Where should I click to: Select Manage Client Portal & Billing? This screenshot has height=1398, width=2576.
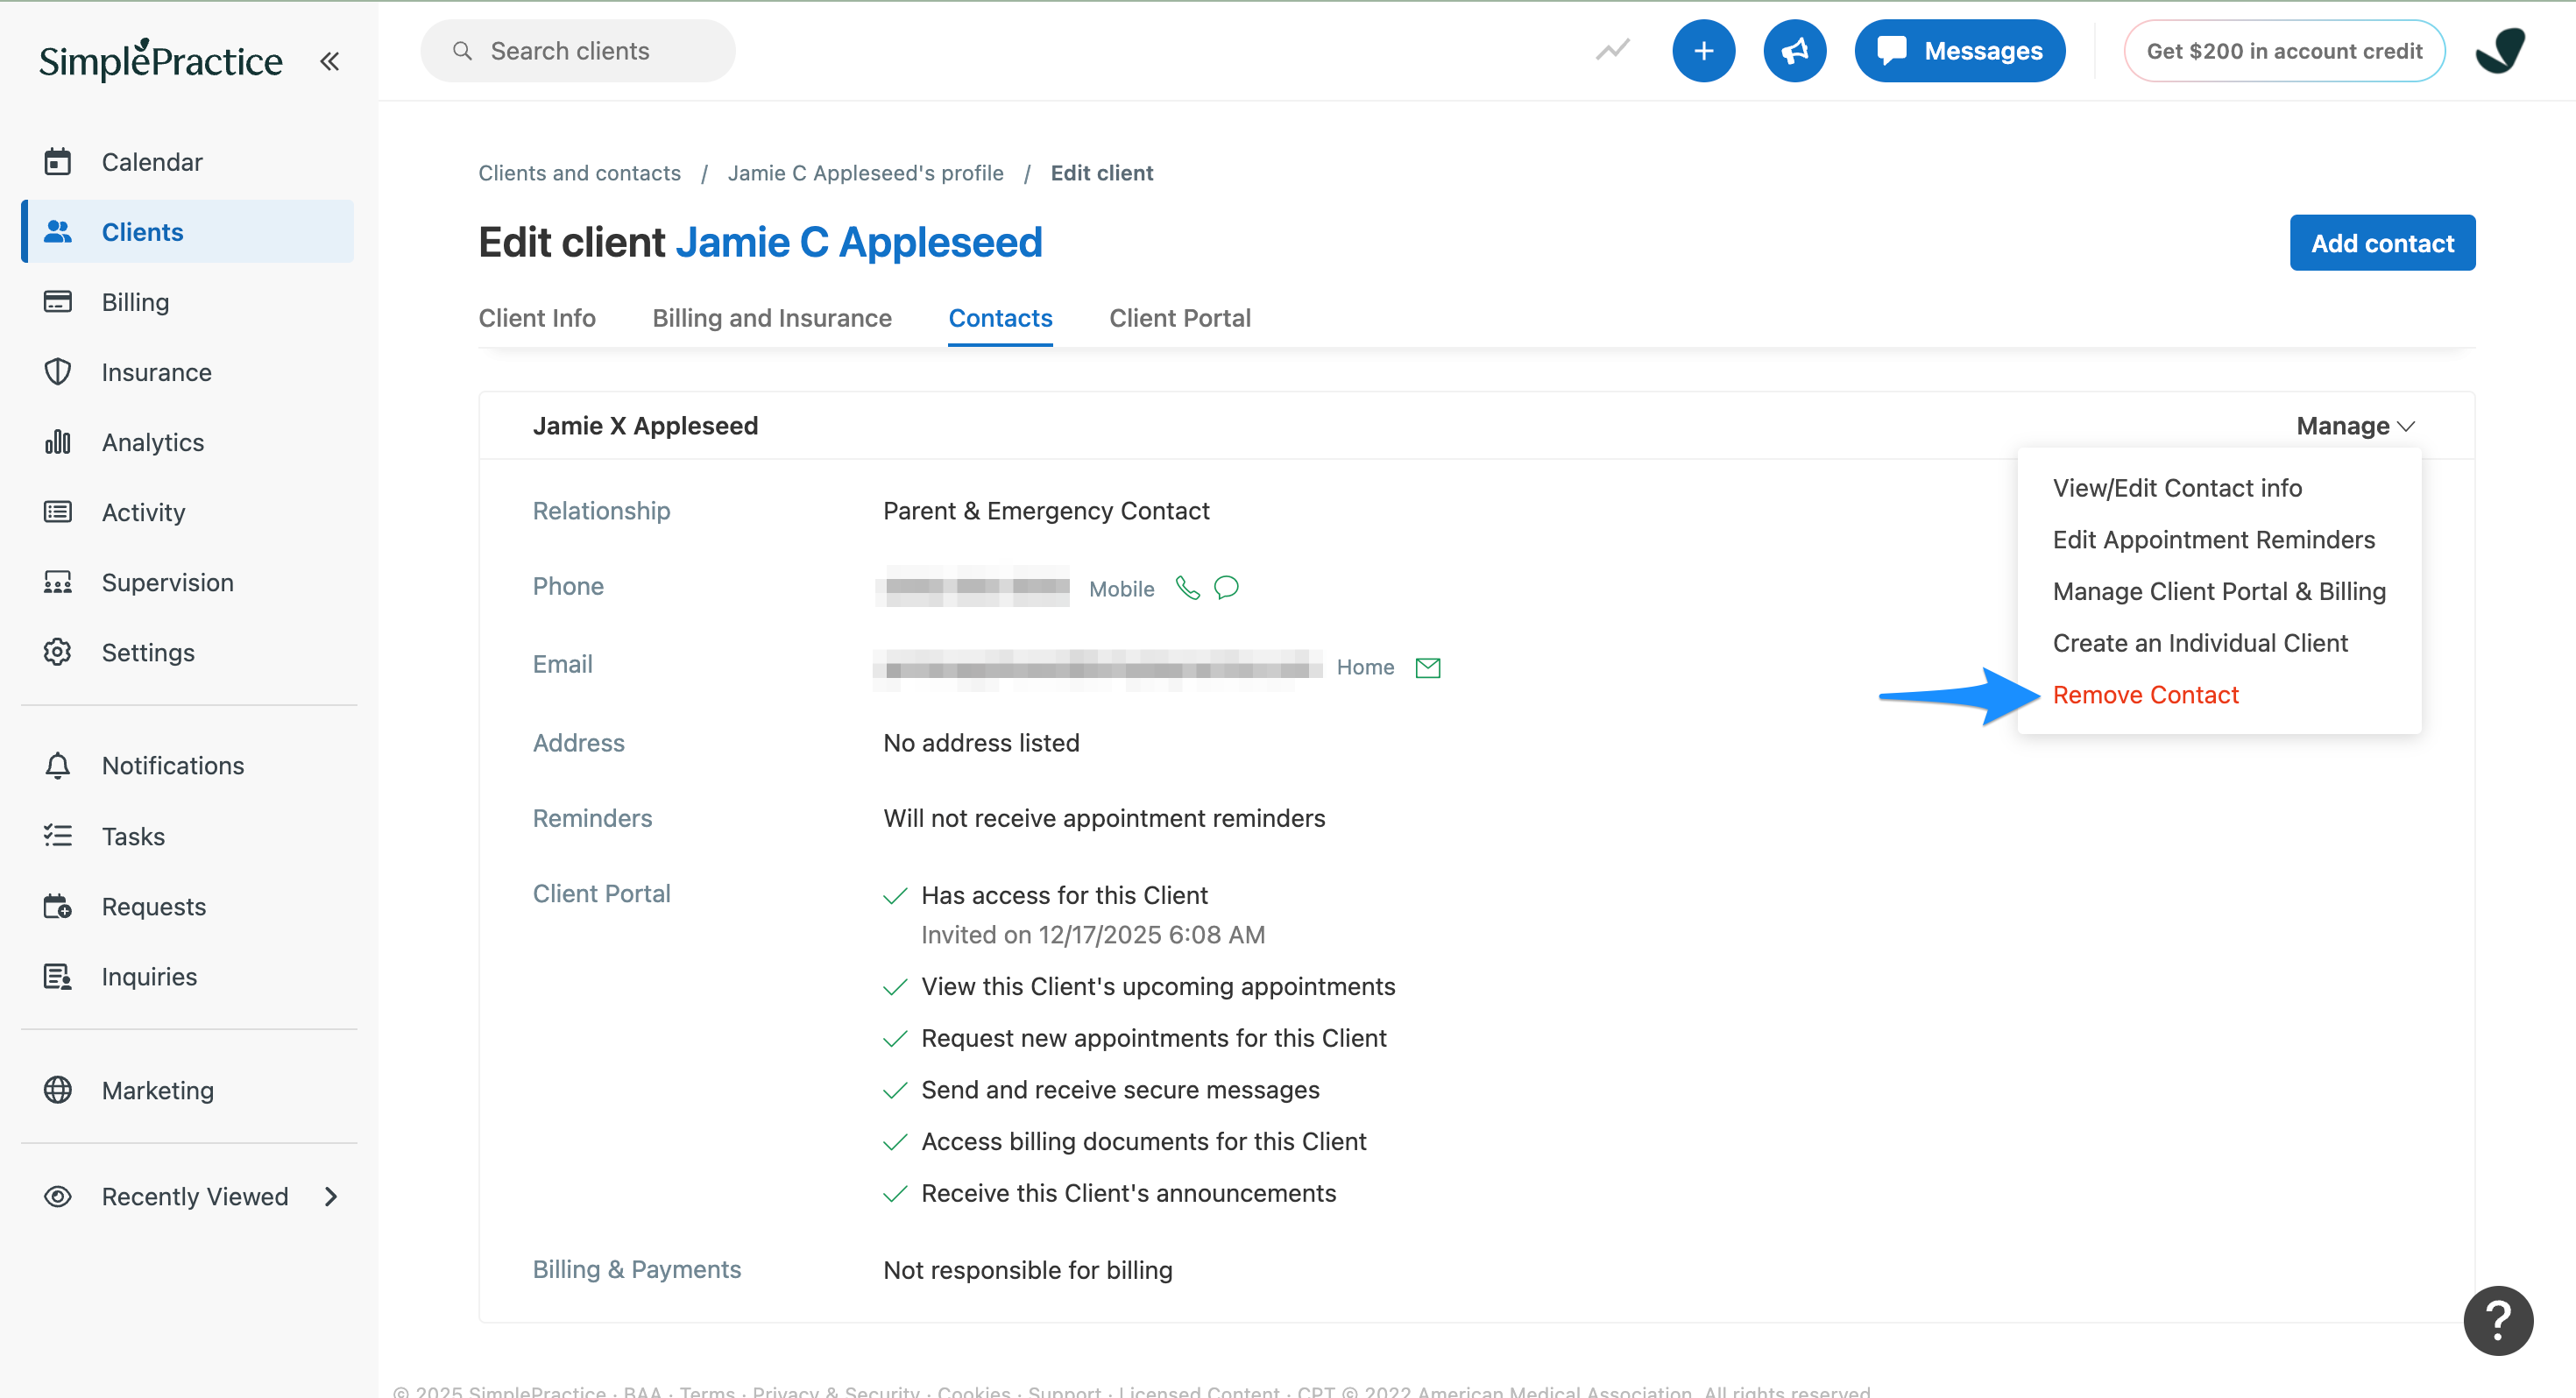2219,591
